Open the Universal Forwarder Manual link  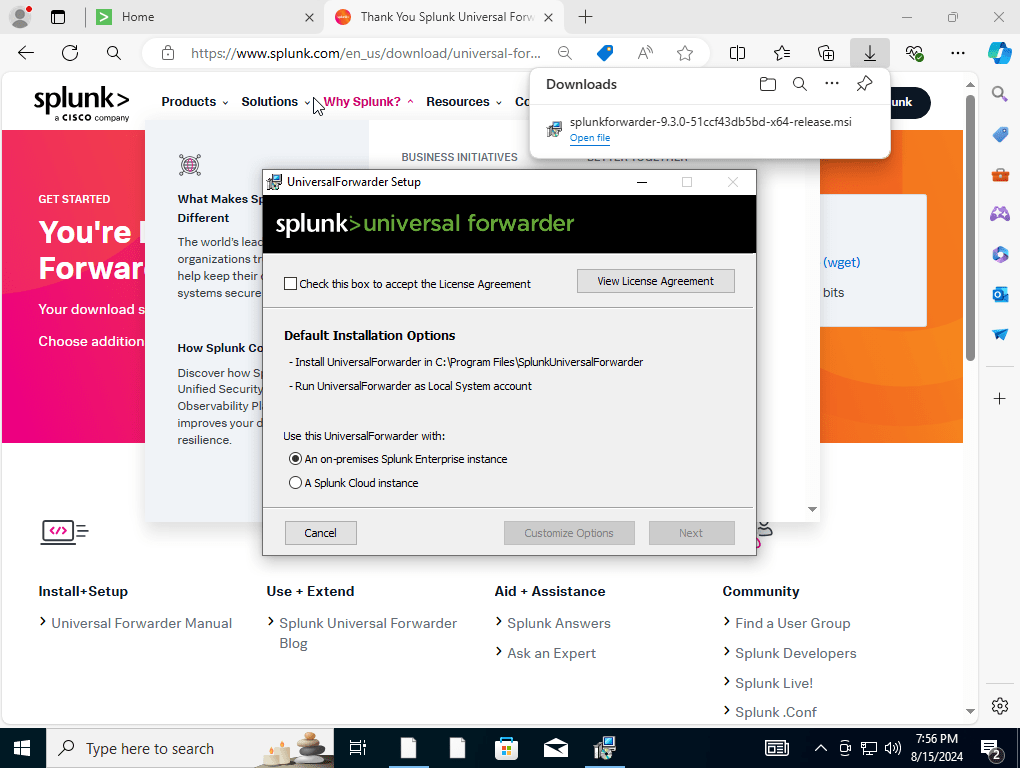tap(141, 623)
